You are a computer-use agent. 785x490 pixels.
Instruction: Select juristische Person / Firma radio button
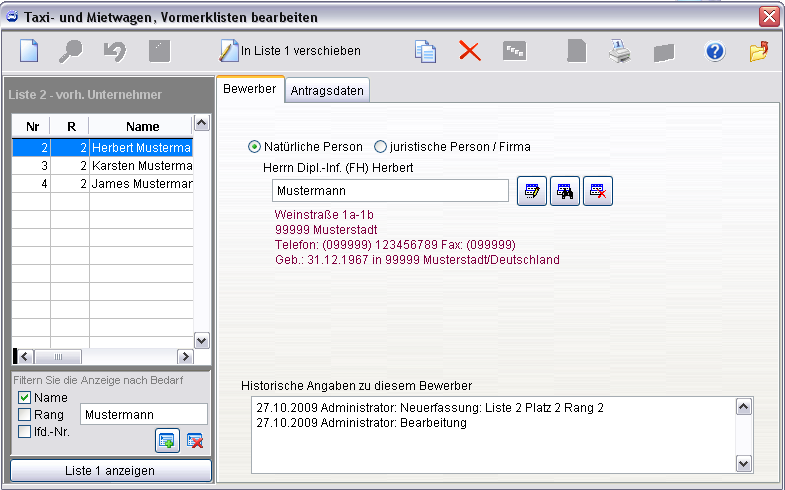[380, 147]
